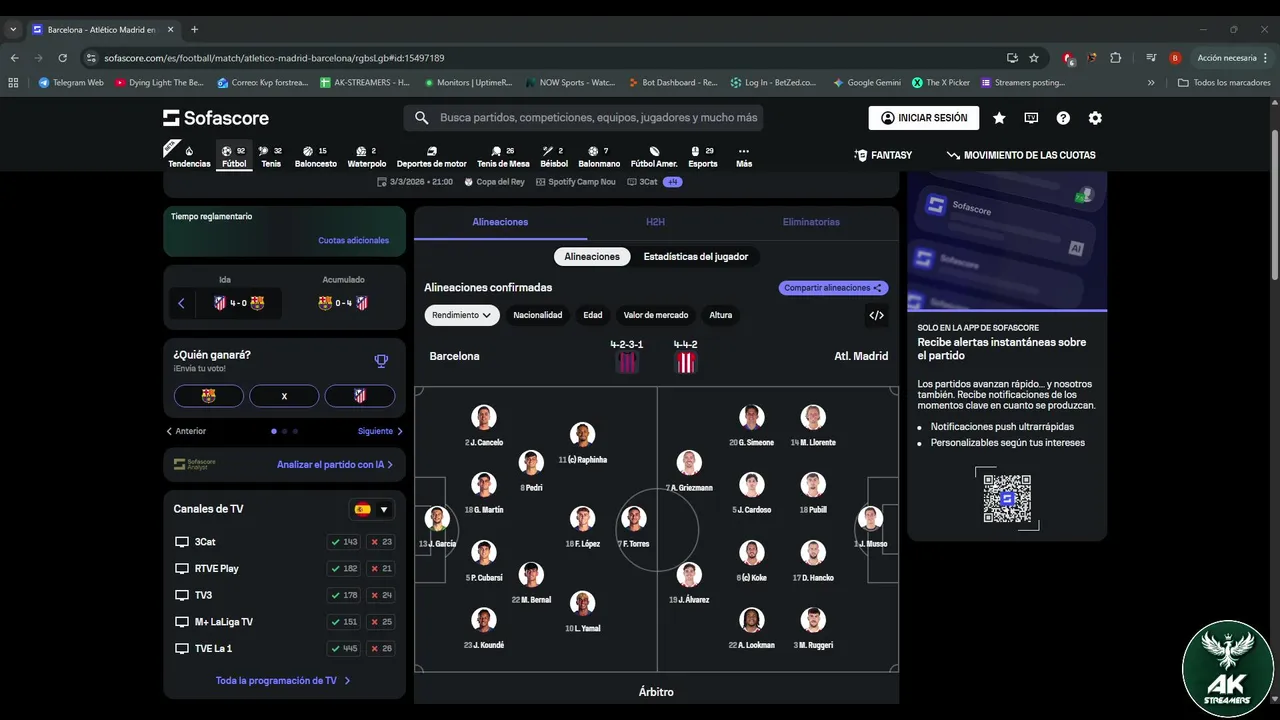Select the Nacionalidad filter

point(538,315)
